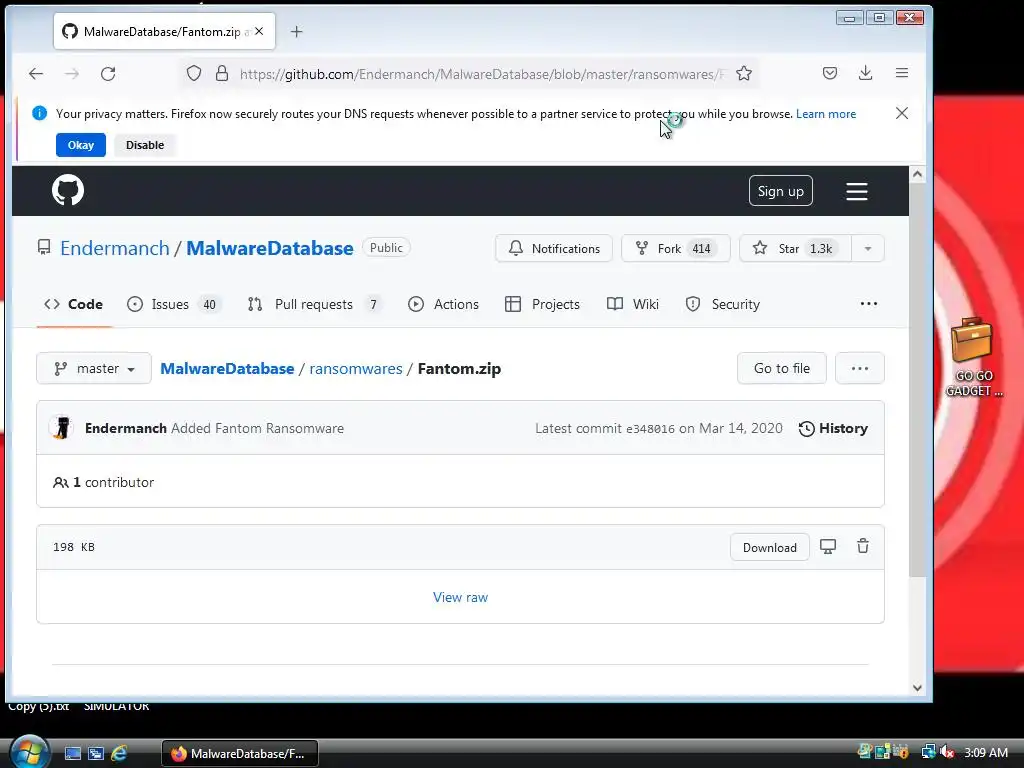Click the page scrollbar down arrow

tap(918, 688)
